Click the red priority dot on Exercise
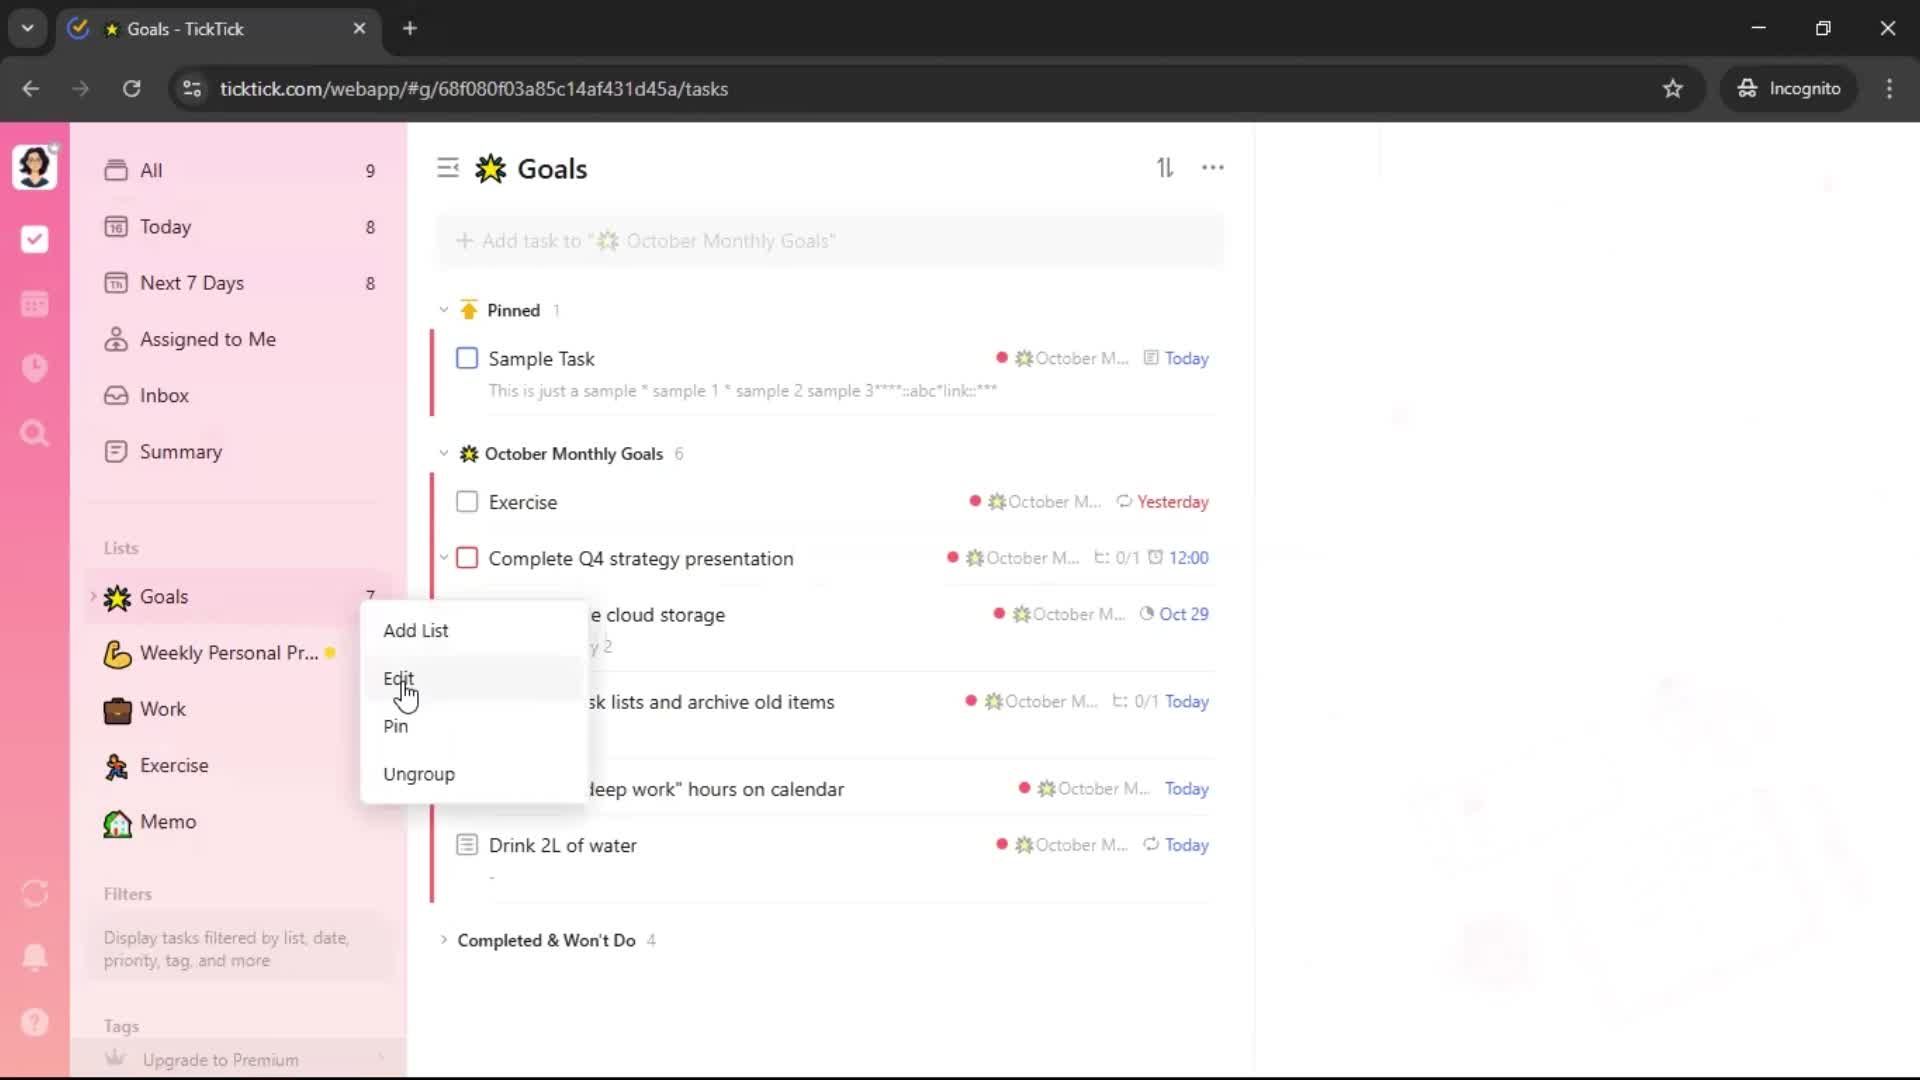This screenshot has height=1080, width=1920. [974, 501]
